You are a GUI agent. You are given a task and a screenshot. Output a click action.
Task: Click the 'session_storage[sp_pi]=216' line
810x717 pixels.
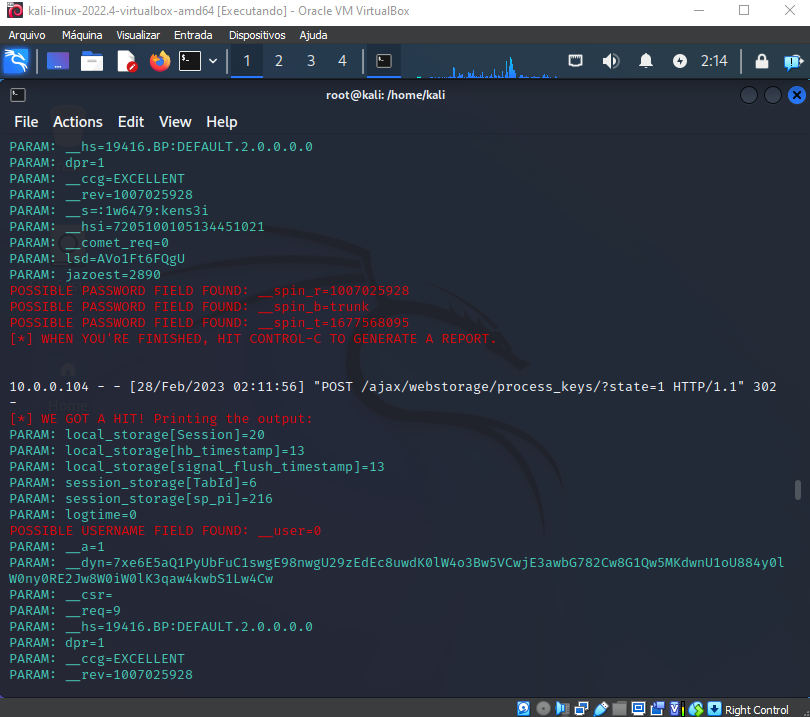coord(141,498)
